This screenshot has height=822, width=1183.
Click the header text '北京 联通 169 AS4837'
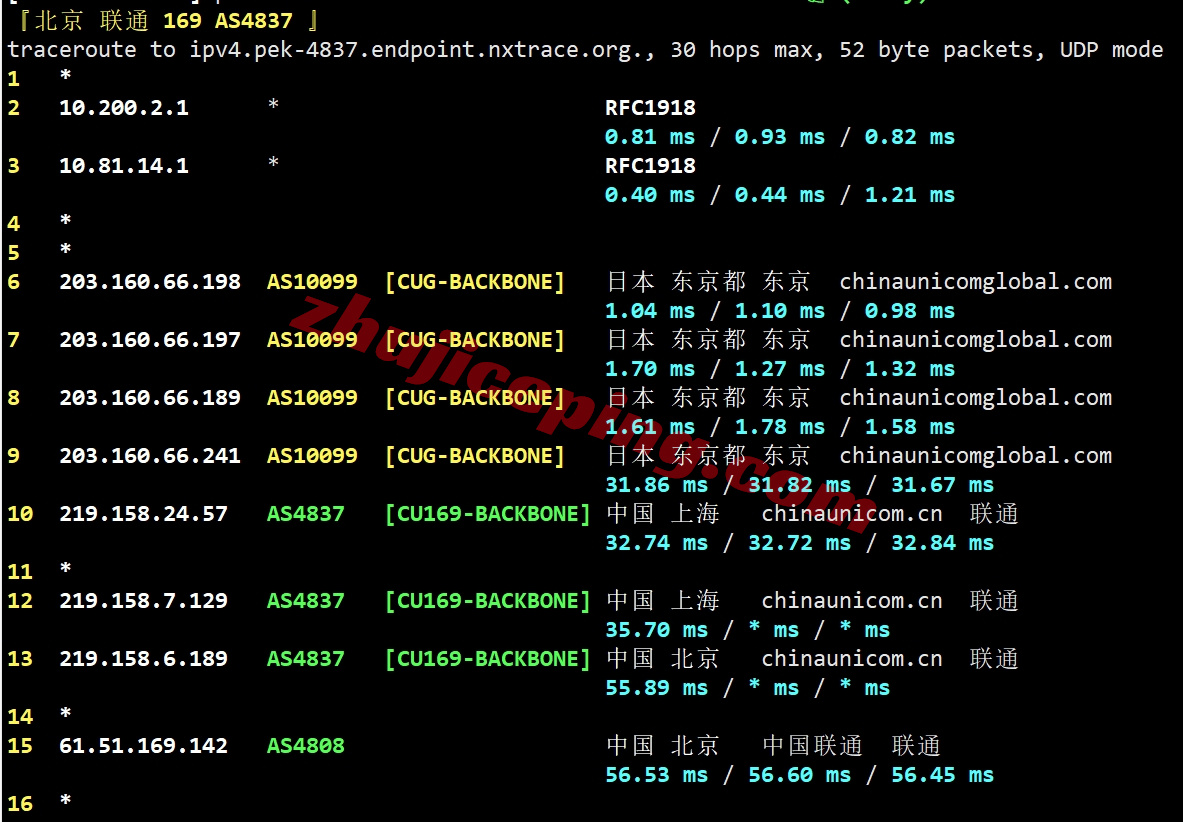(163, 21)
